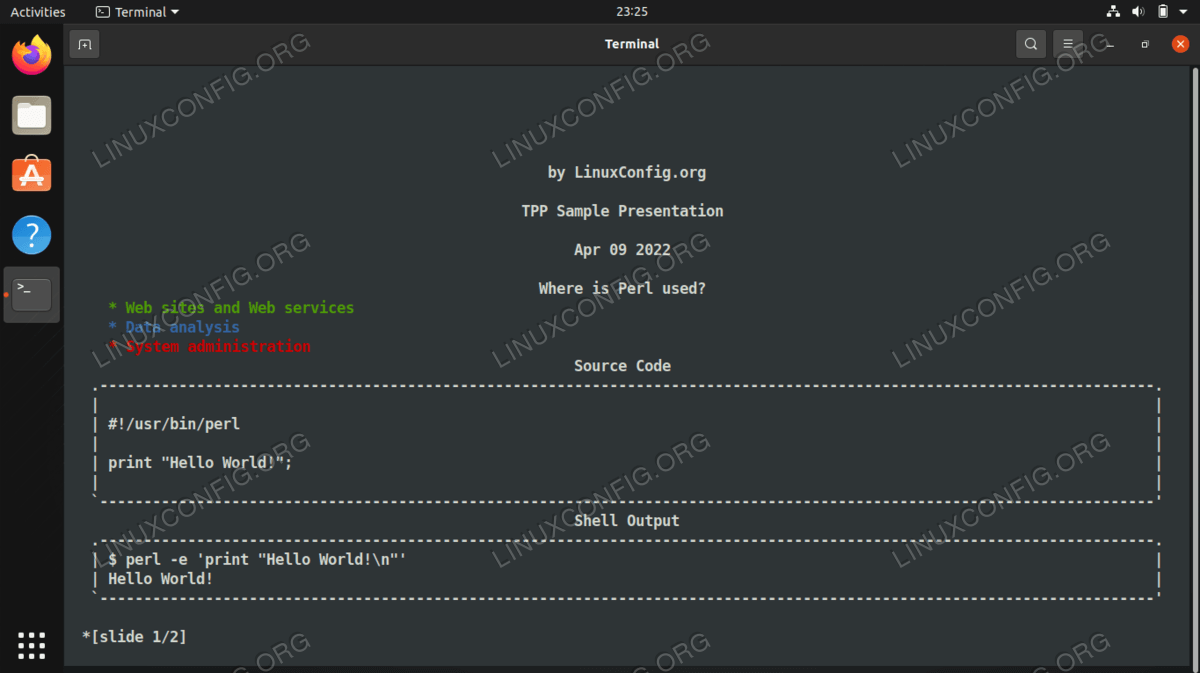Image resolution: width=1200 pixels, height=673 pixels.
Task: Click the 'Shell Output' heading
Action: tap(627, 521)
